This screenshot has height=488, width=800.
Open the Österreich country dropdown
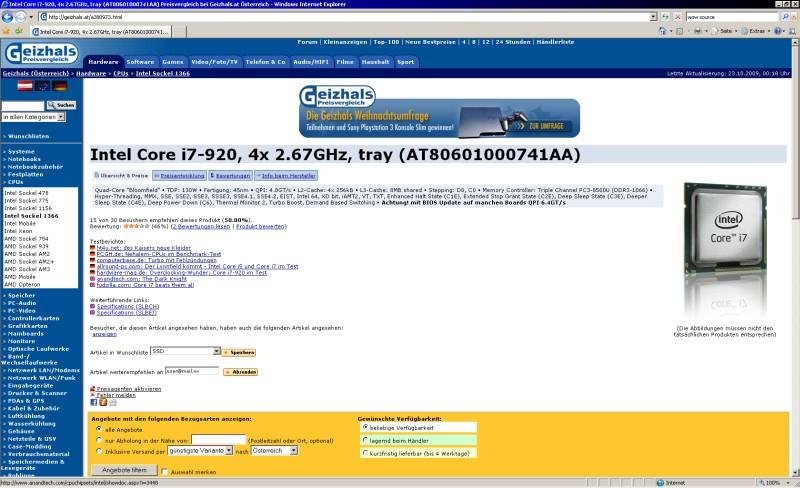(274, 451)
